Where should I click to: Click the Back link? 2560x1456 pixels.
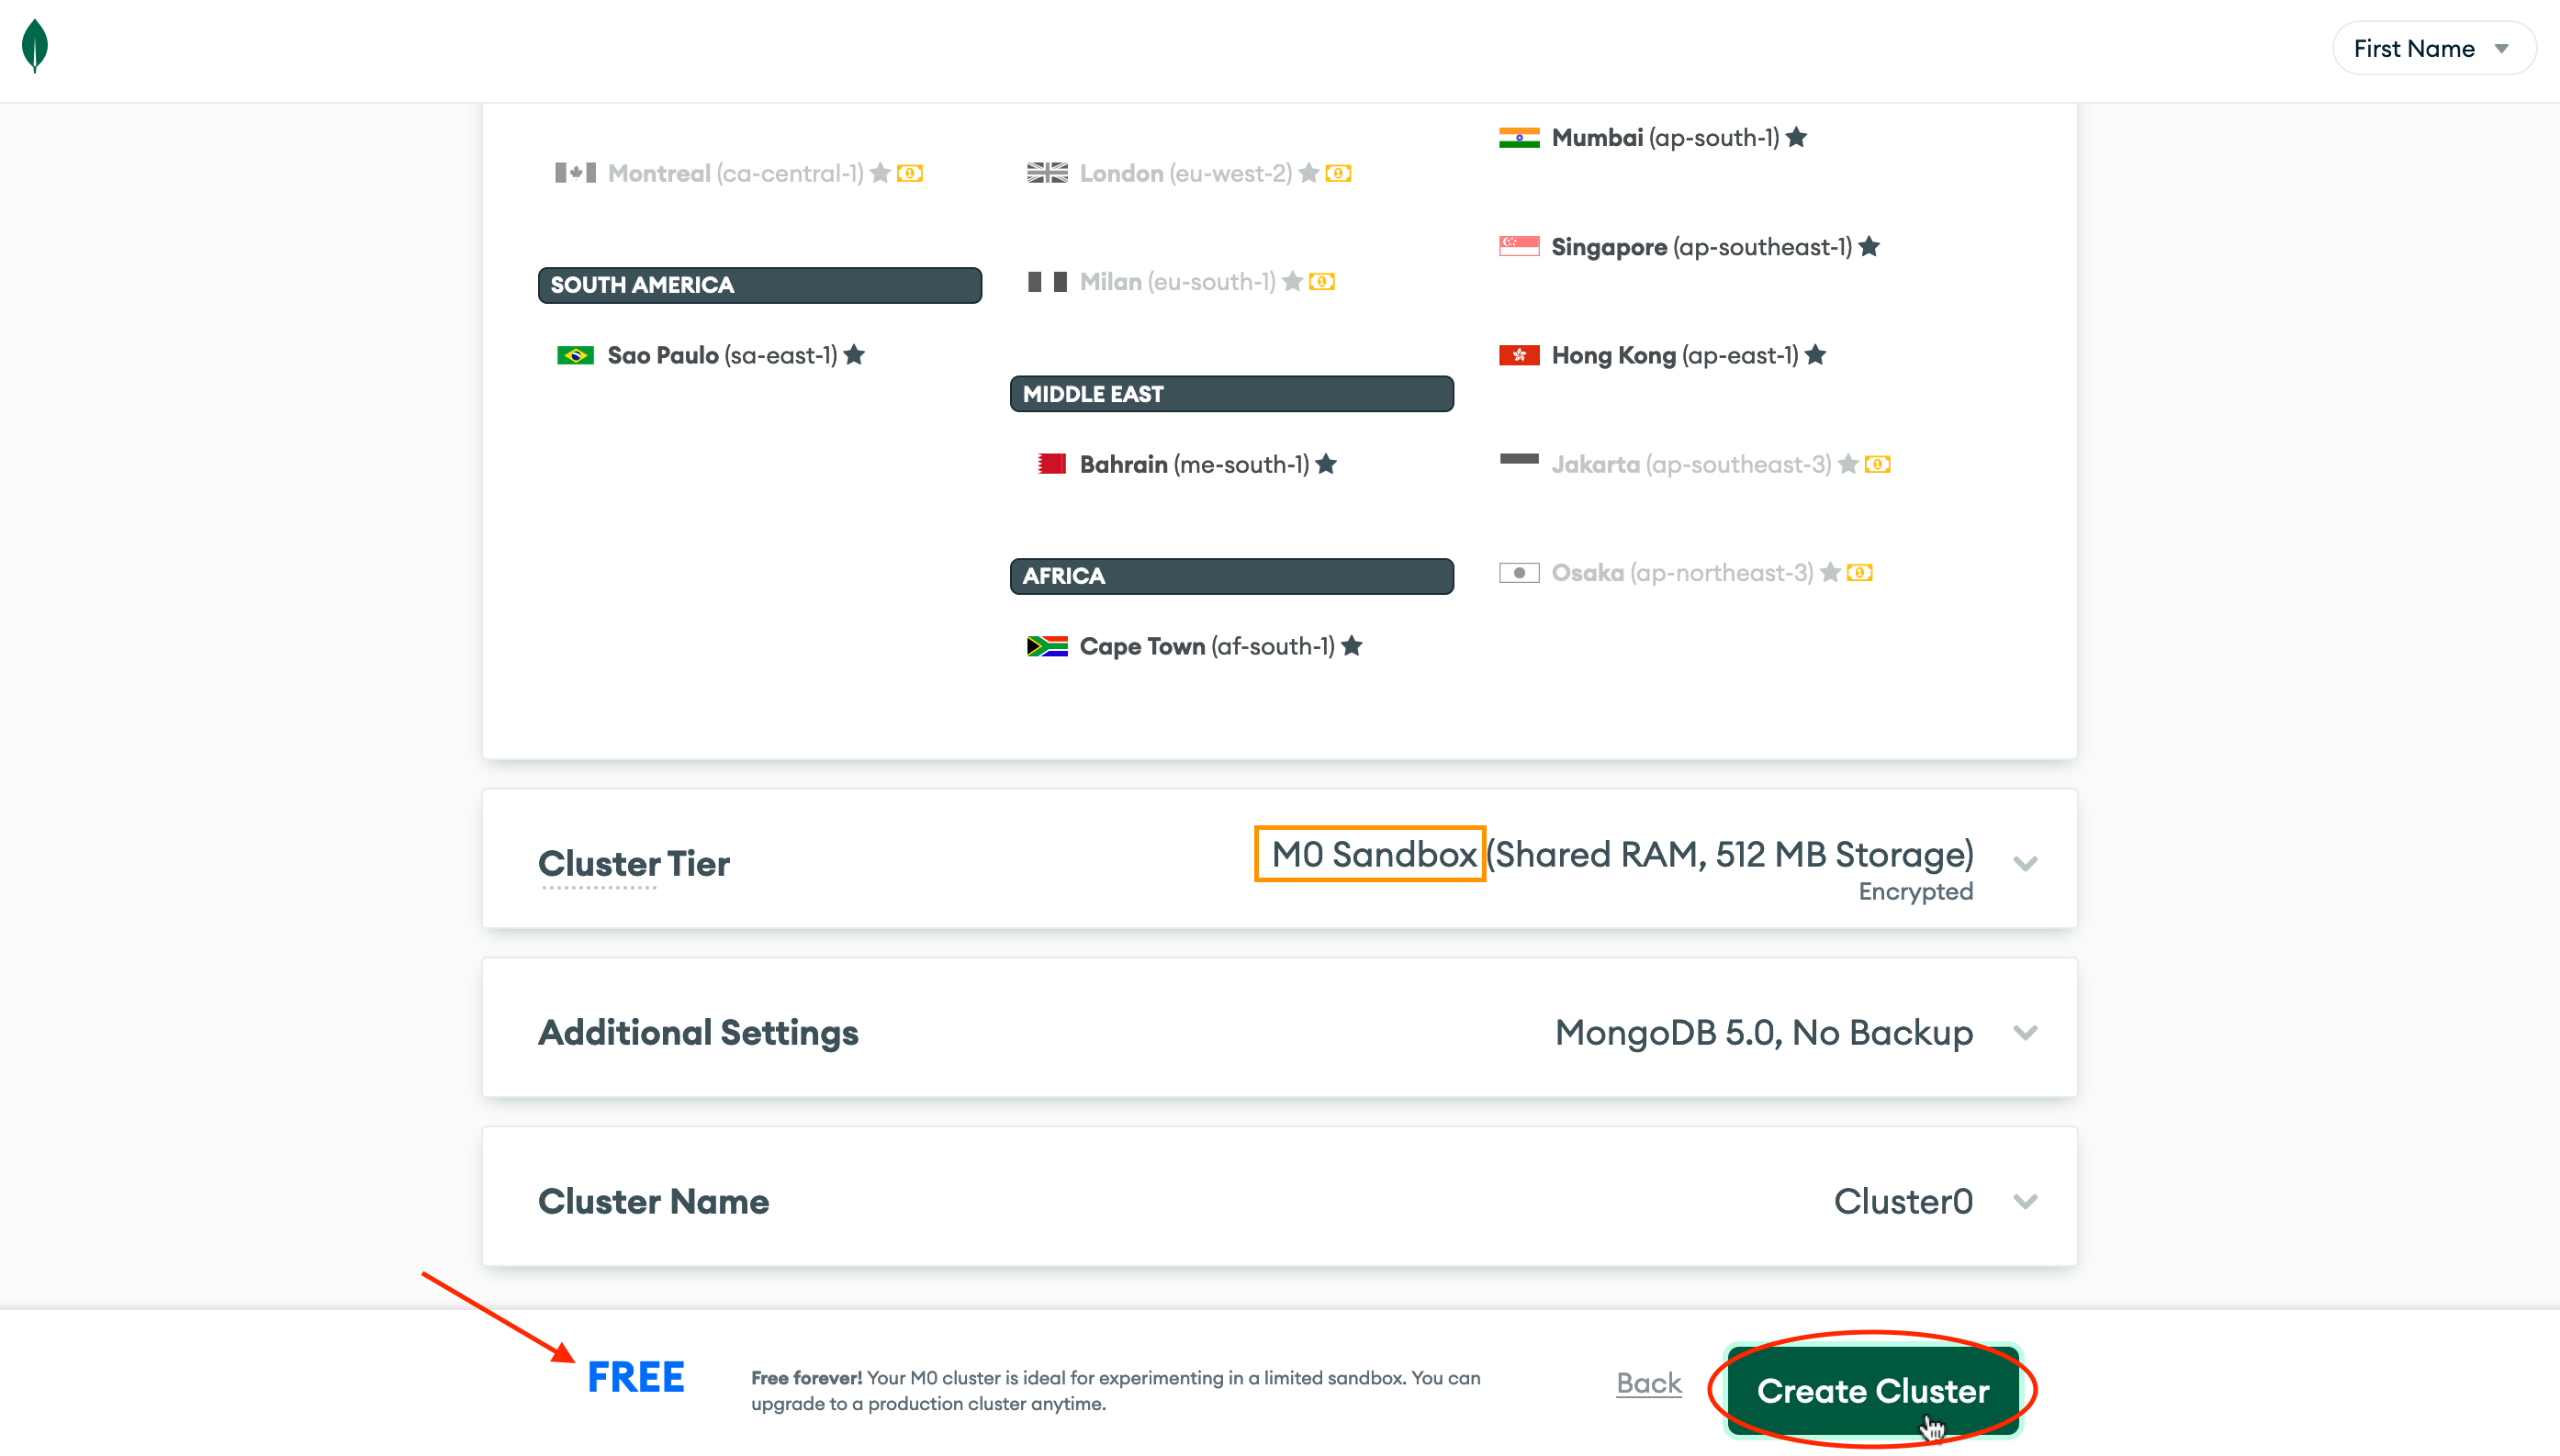(x=1647, y=1383)
